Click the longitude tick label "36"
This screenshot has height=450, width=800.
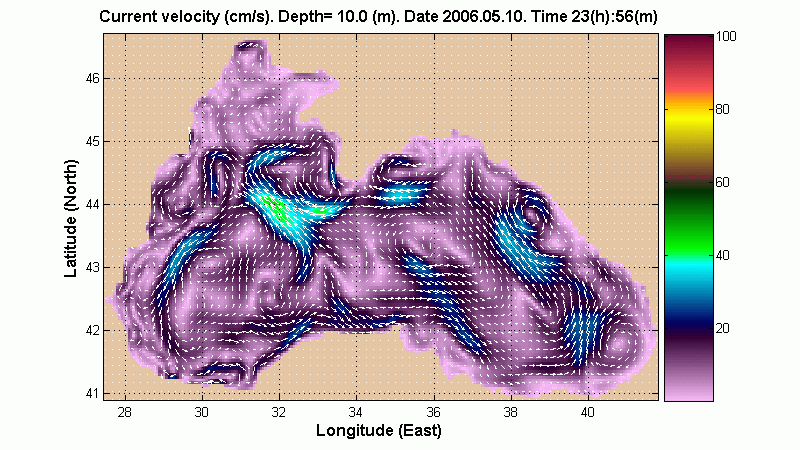coord(433,411)
